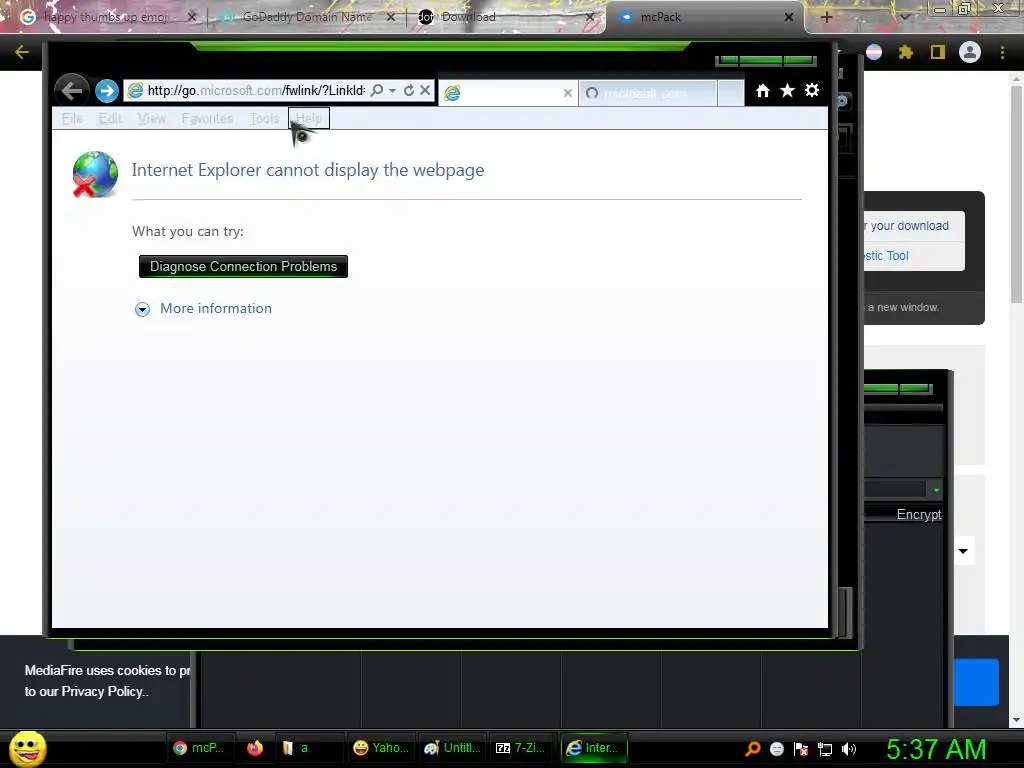Switch to the GoDaddy Domain Name Chrome tab

(x=308, y=17)
